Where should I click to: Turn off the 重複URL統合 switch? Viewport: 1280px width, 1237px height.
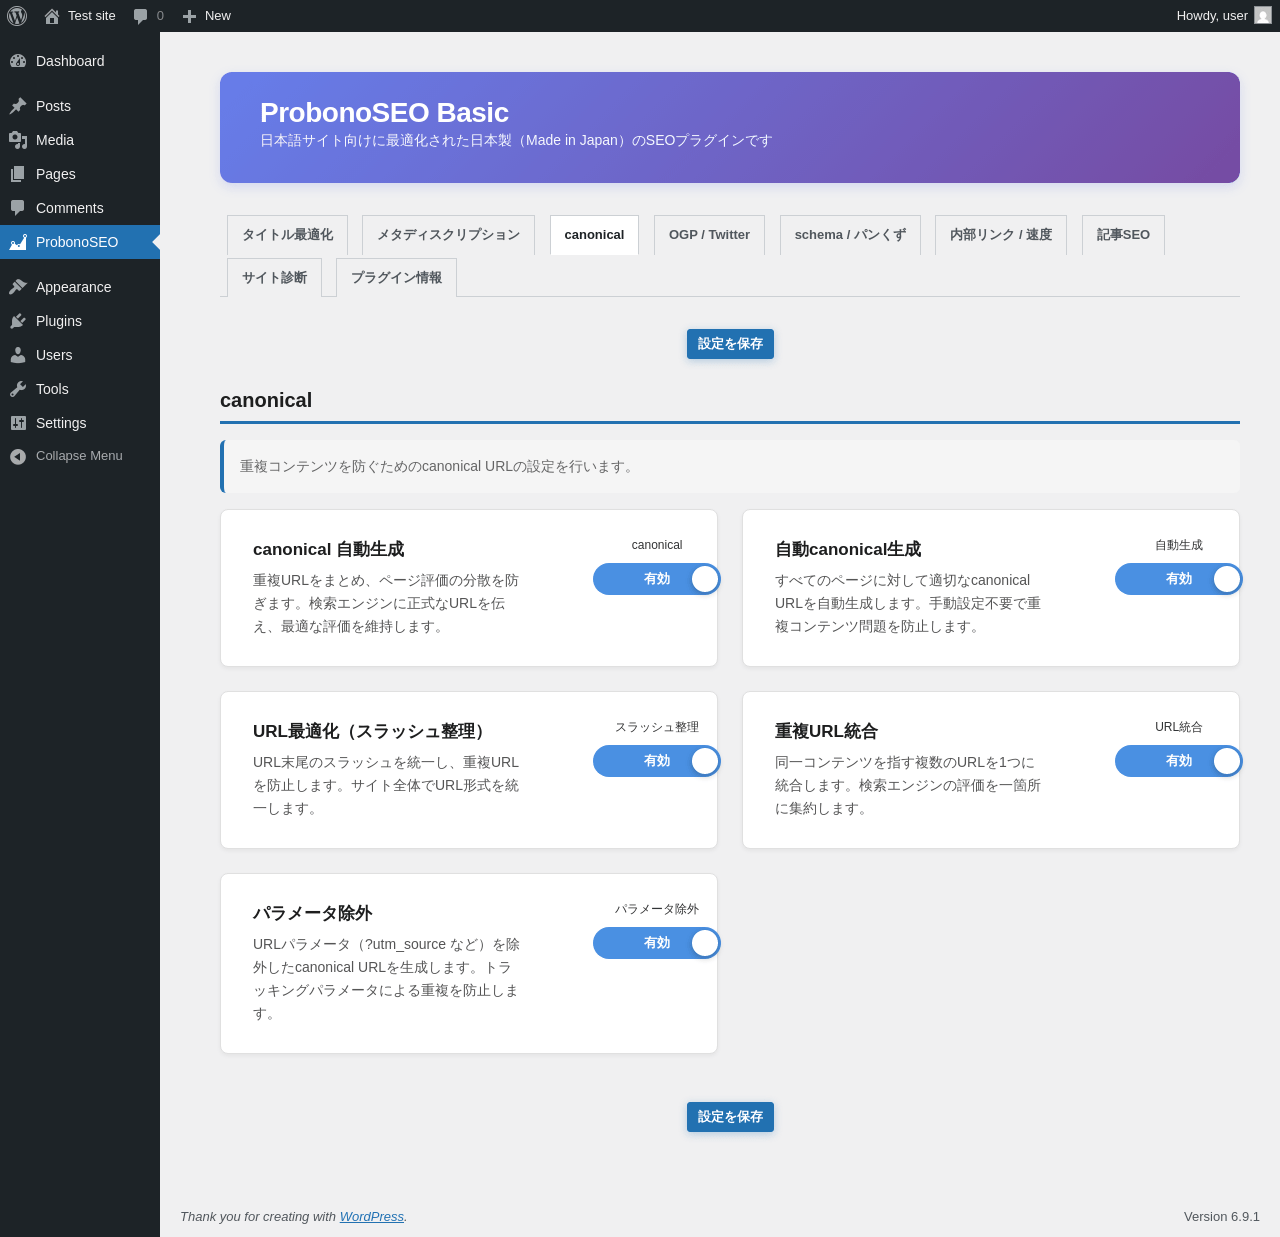pos(1179,761)
